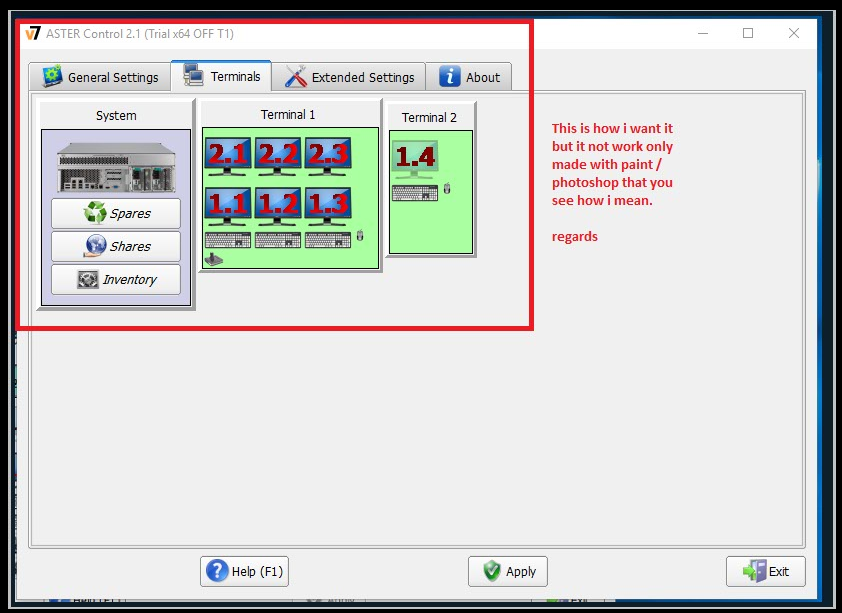Select the keyboard in Terminal 2
Image resolution: width=842 pixels, height=613 pixels.
415,193
